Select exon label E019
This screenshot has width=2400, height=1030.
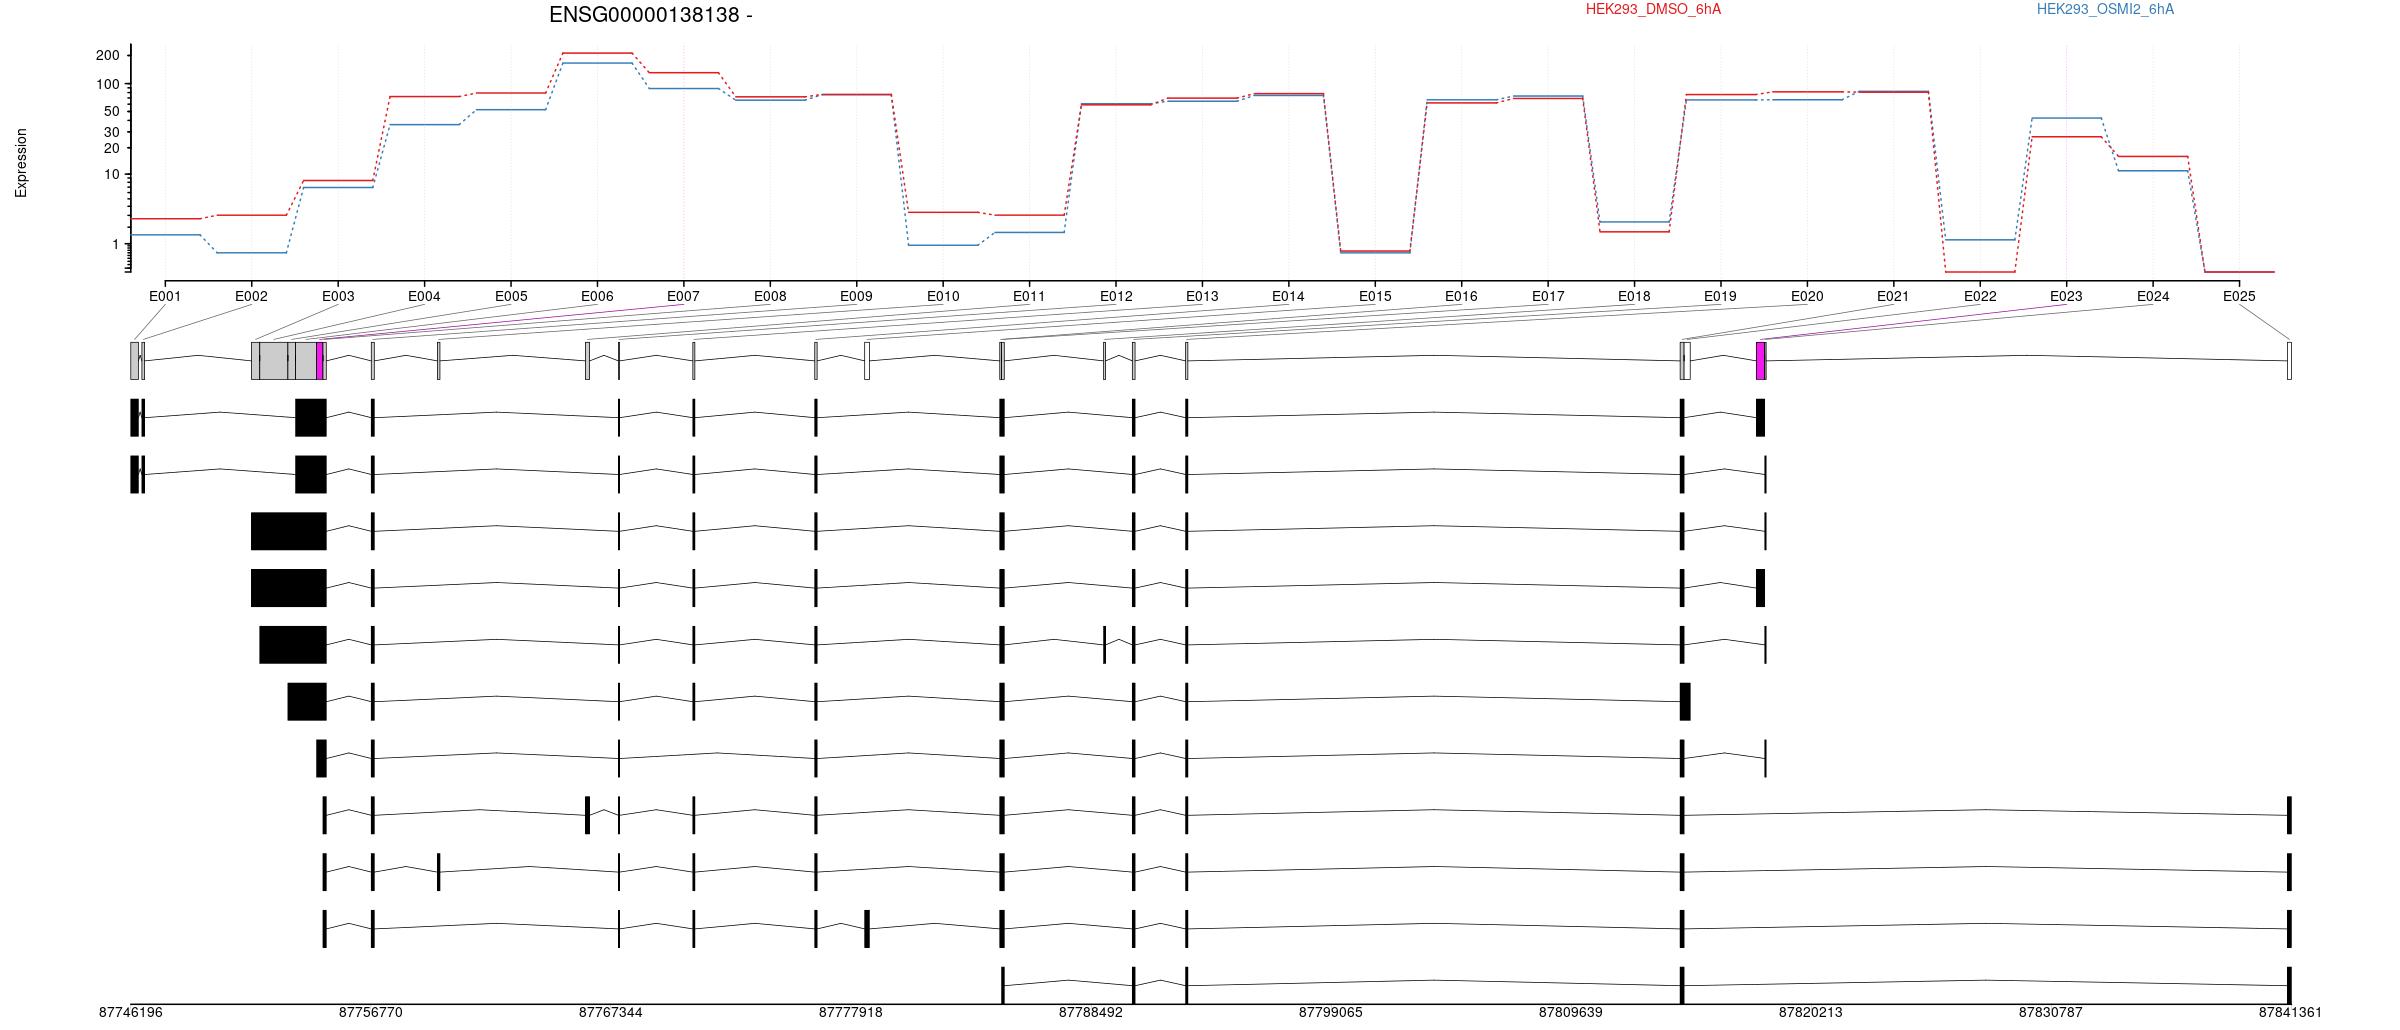[x=1720, y=296]
